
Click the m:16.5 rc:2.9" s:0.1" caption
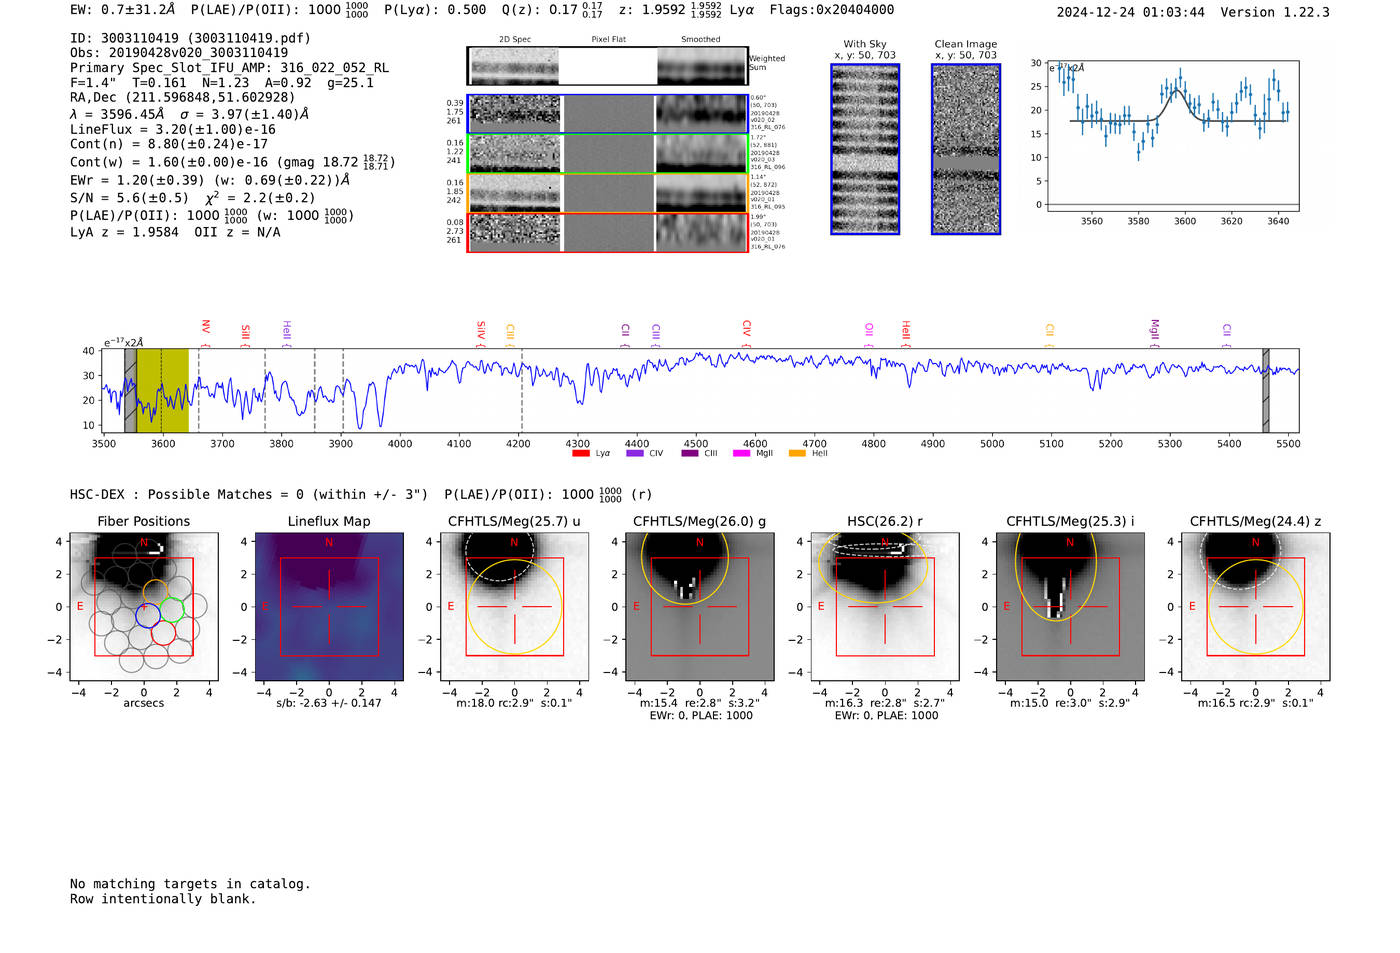(1256, 703)
